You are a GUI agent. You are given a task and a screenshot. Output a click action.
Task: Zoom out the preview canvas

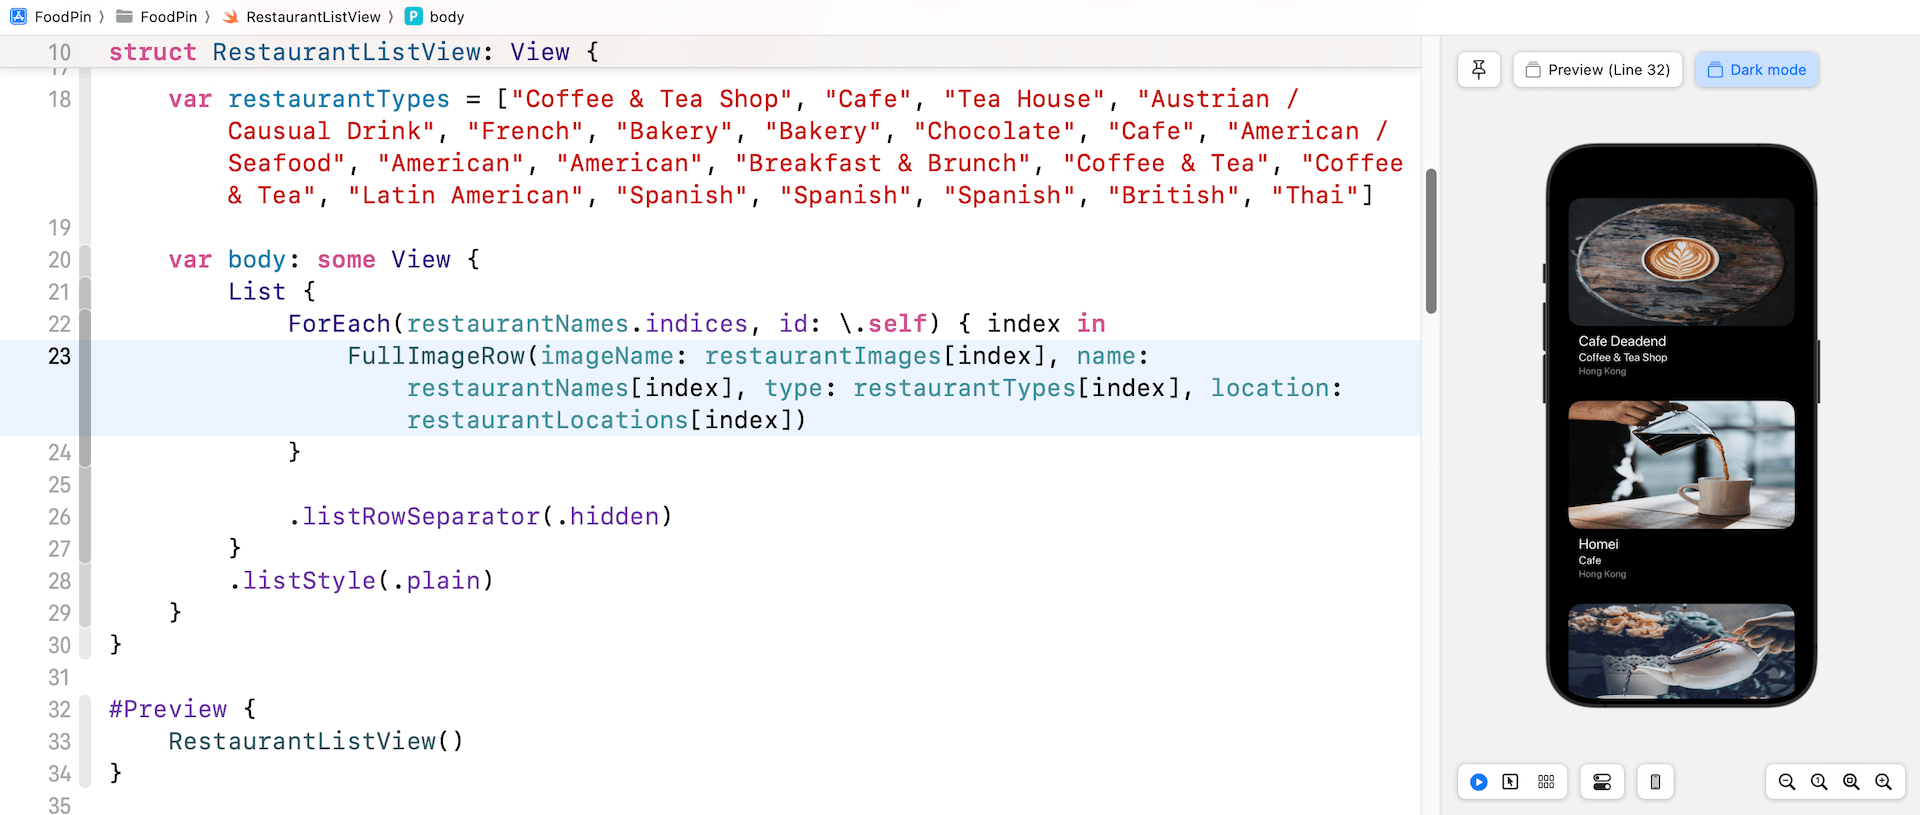tap(1786, 782)
